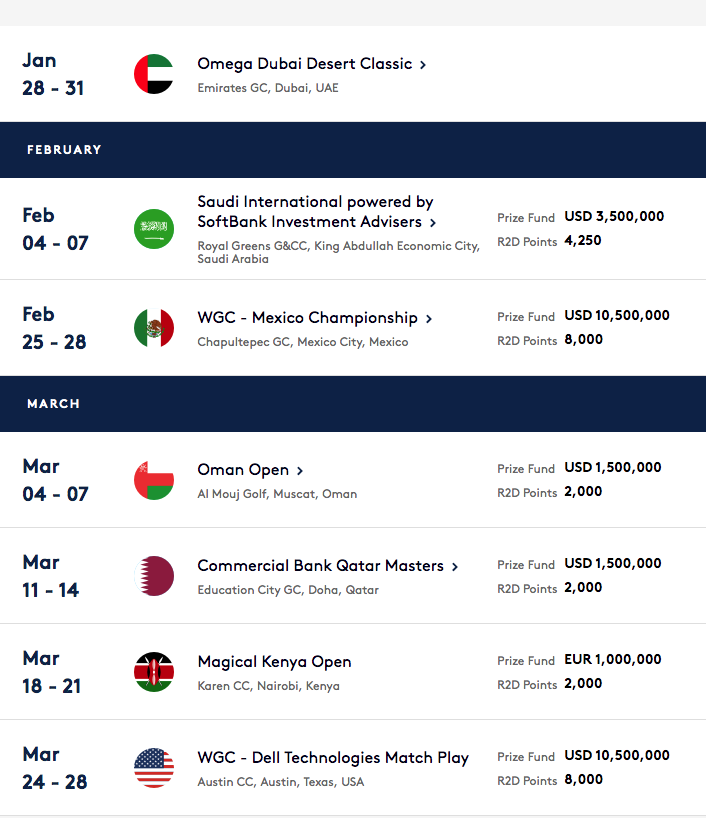Click the UAE flag icon
The height and width of the screenshot is (818, 706).
(x=154, y=74)
